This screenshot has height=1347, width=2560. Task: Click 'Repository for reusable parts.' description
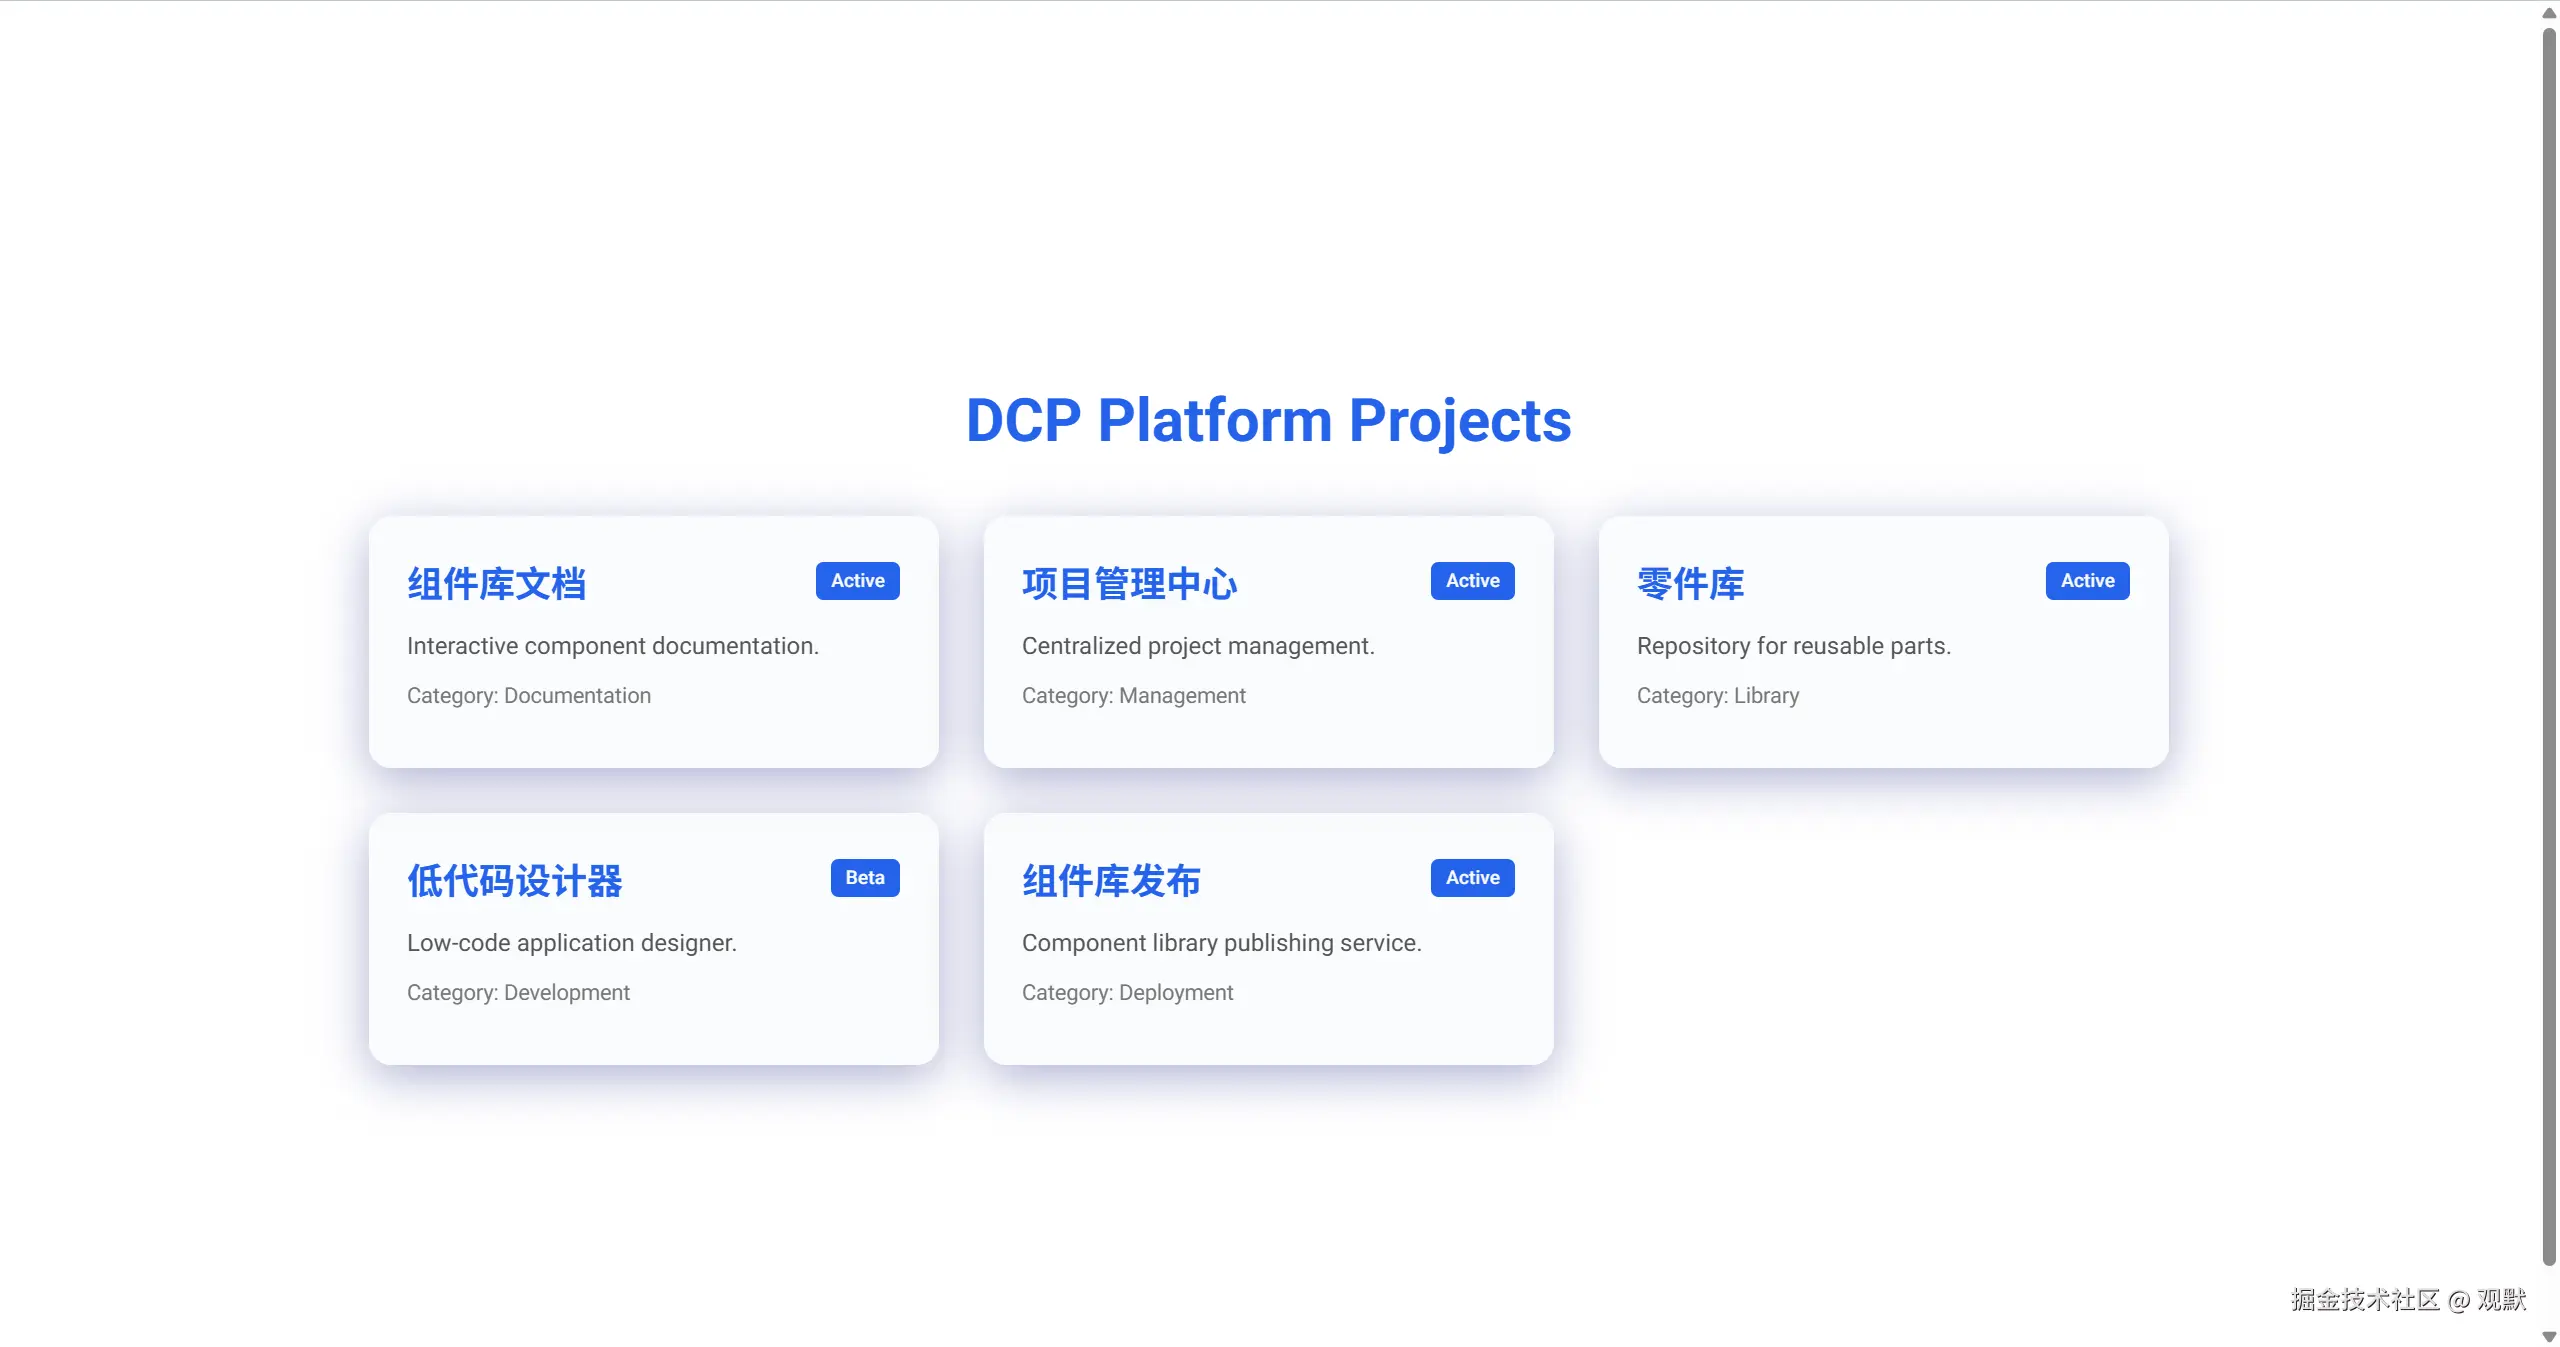click(x=1793, y=646)
